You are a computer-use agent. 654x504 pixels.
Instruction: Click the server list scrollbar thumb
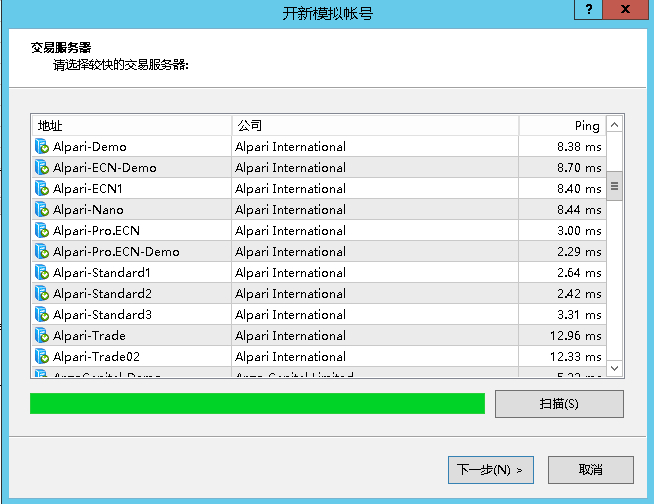click(614, 186)
